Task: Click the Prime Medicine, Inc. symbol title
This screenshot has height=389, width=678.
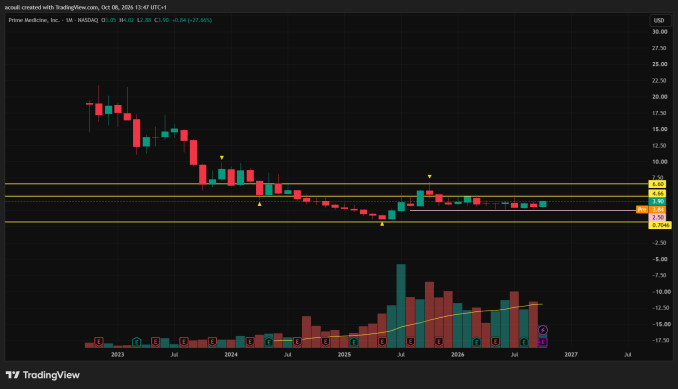Action: (x=34, y=20)
